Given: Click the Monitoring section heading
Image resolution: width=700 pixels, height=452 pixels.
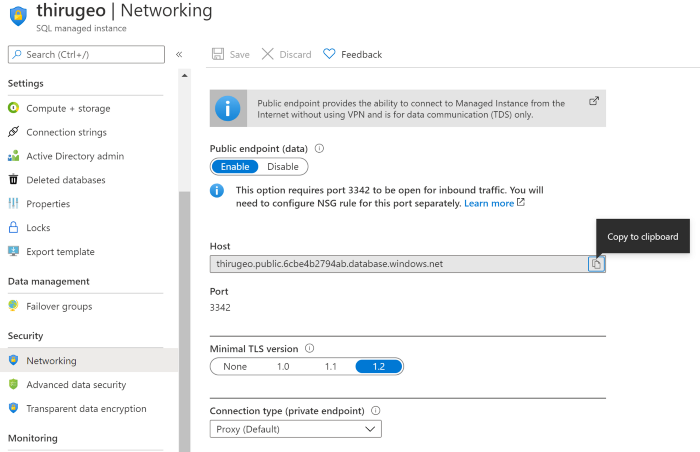Looking at the screenshot, I should (33, 438).
